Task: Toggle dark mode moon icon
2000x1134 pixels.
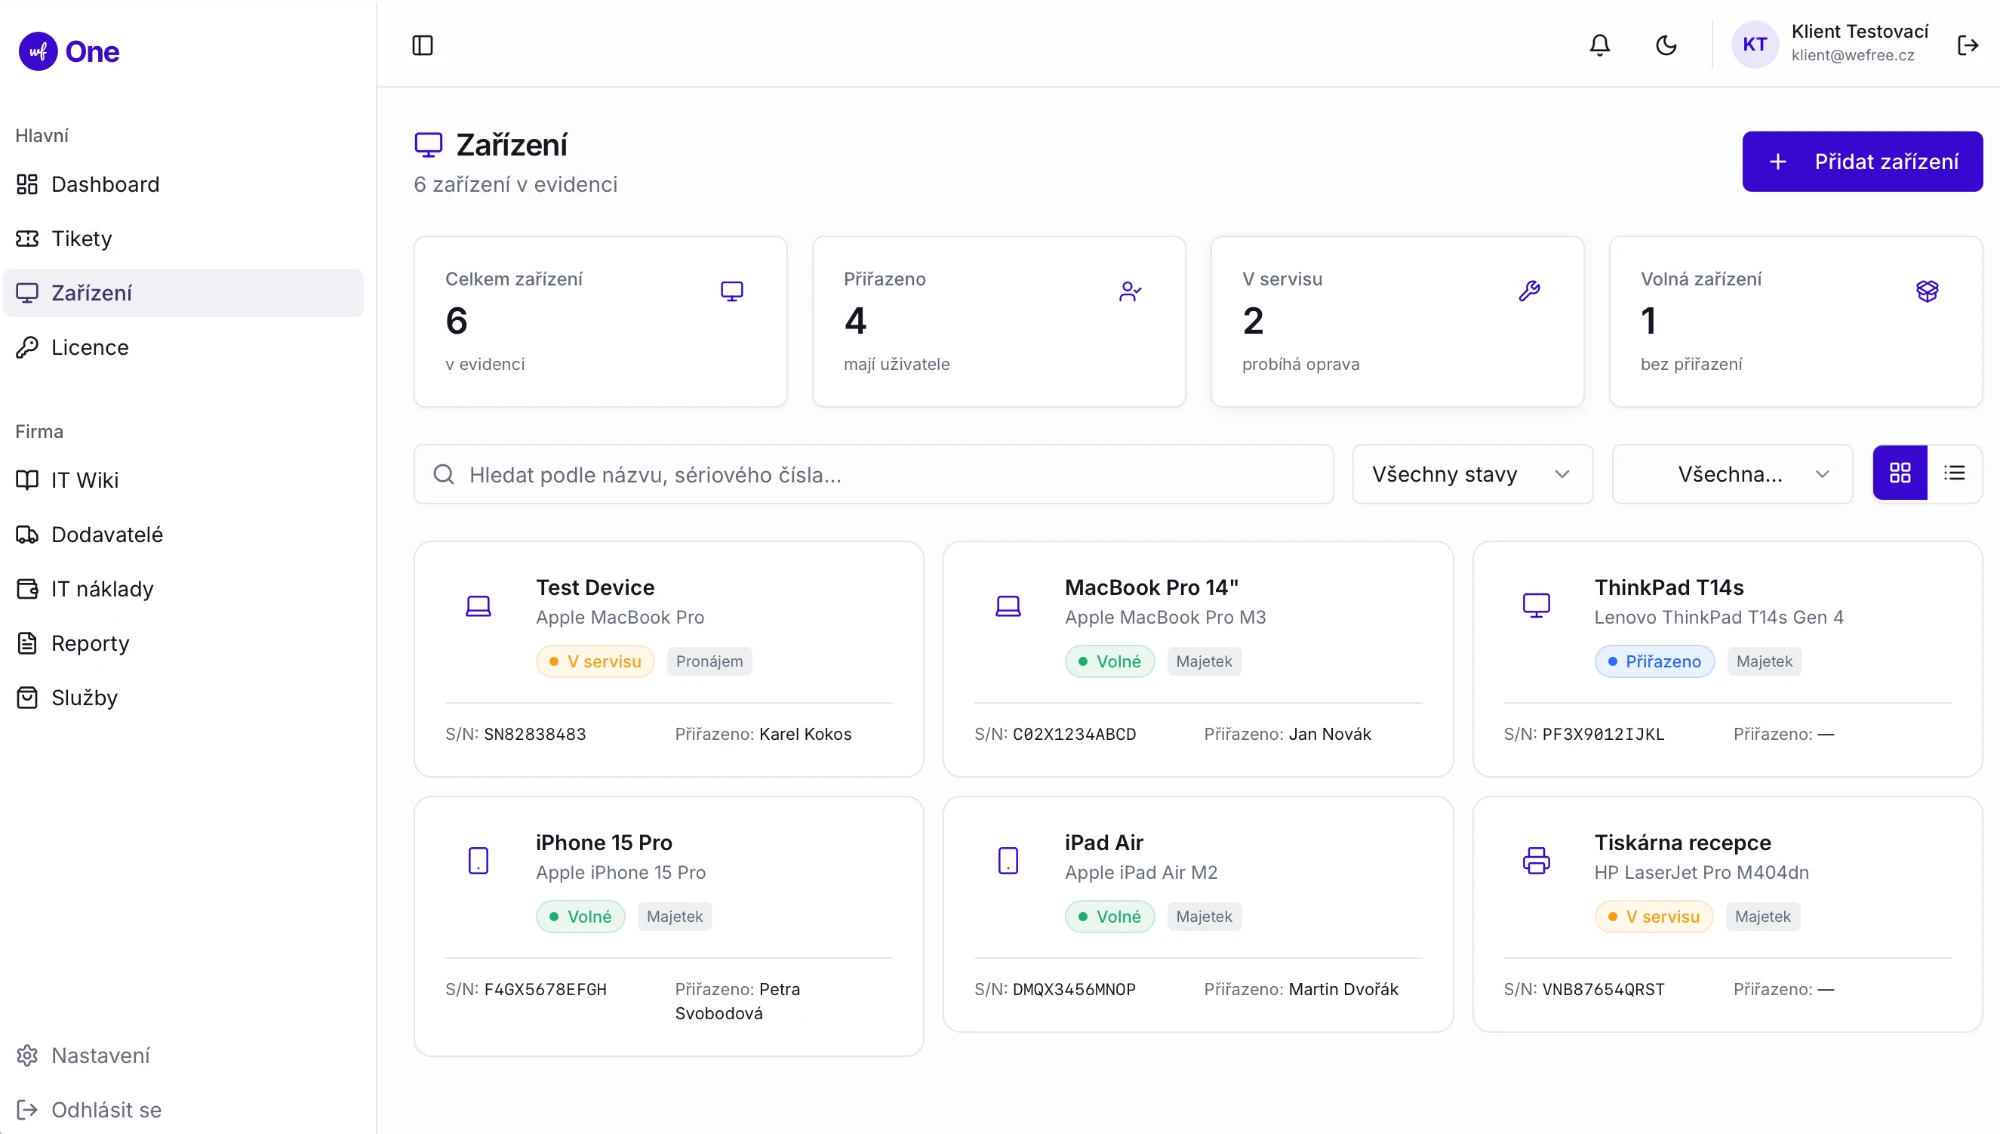Action: [x=1666, y=45]
